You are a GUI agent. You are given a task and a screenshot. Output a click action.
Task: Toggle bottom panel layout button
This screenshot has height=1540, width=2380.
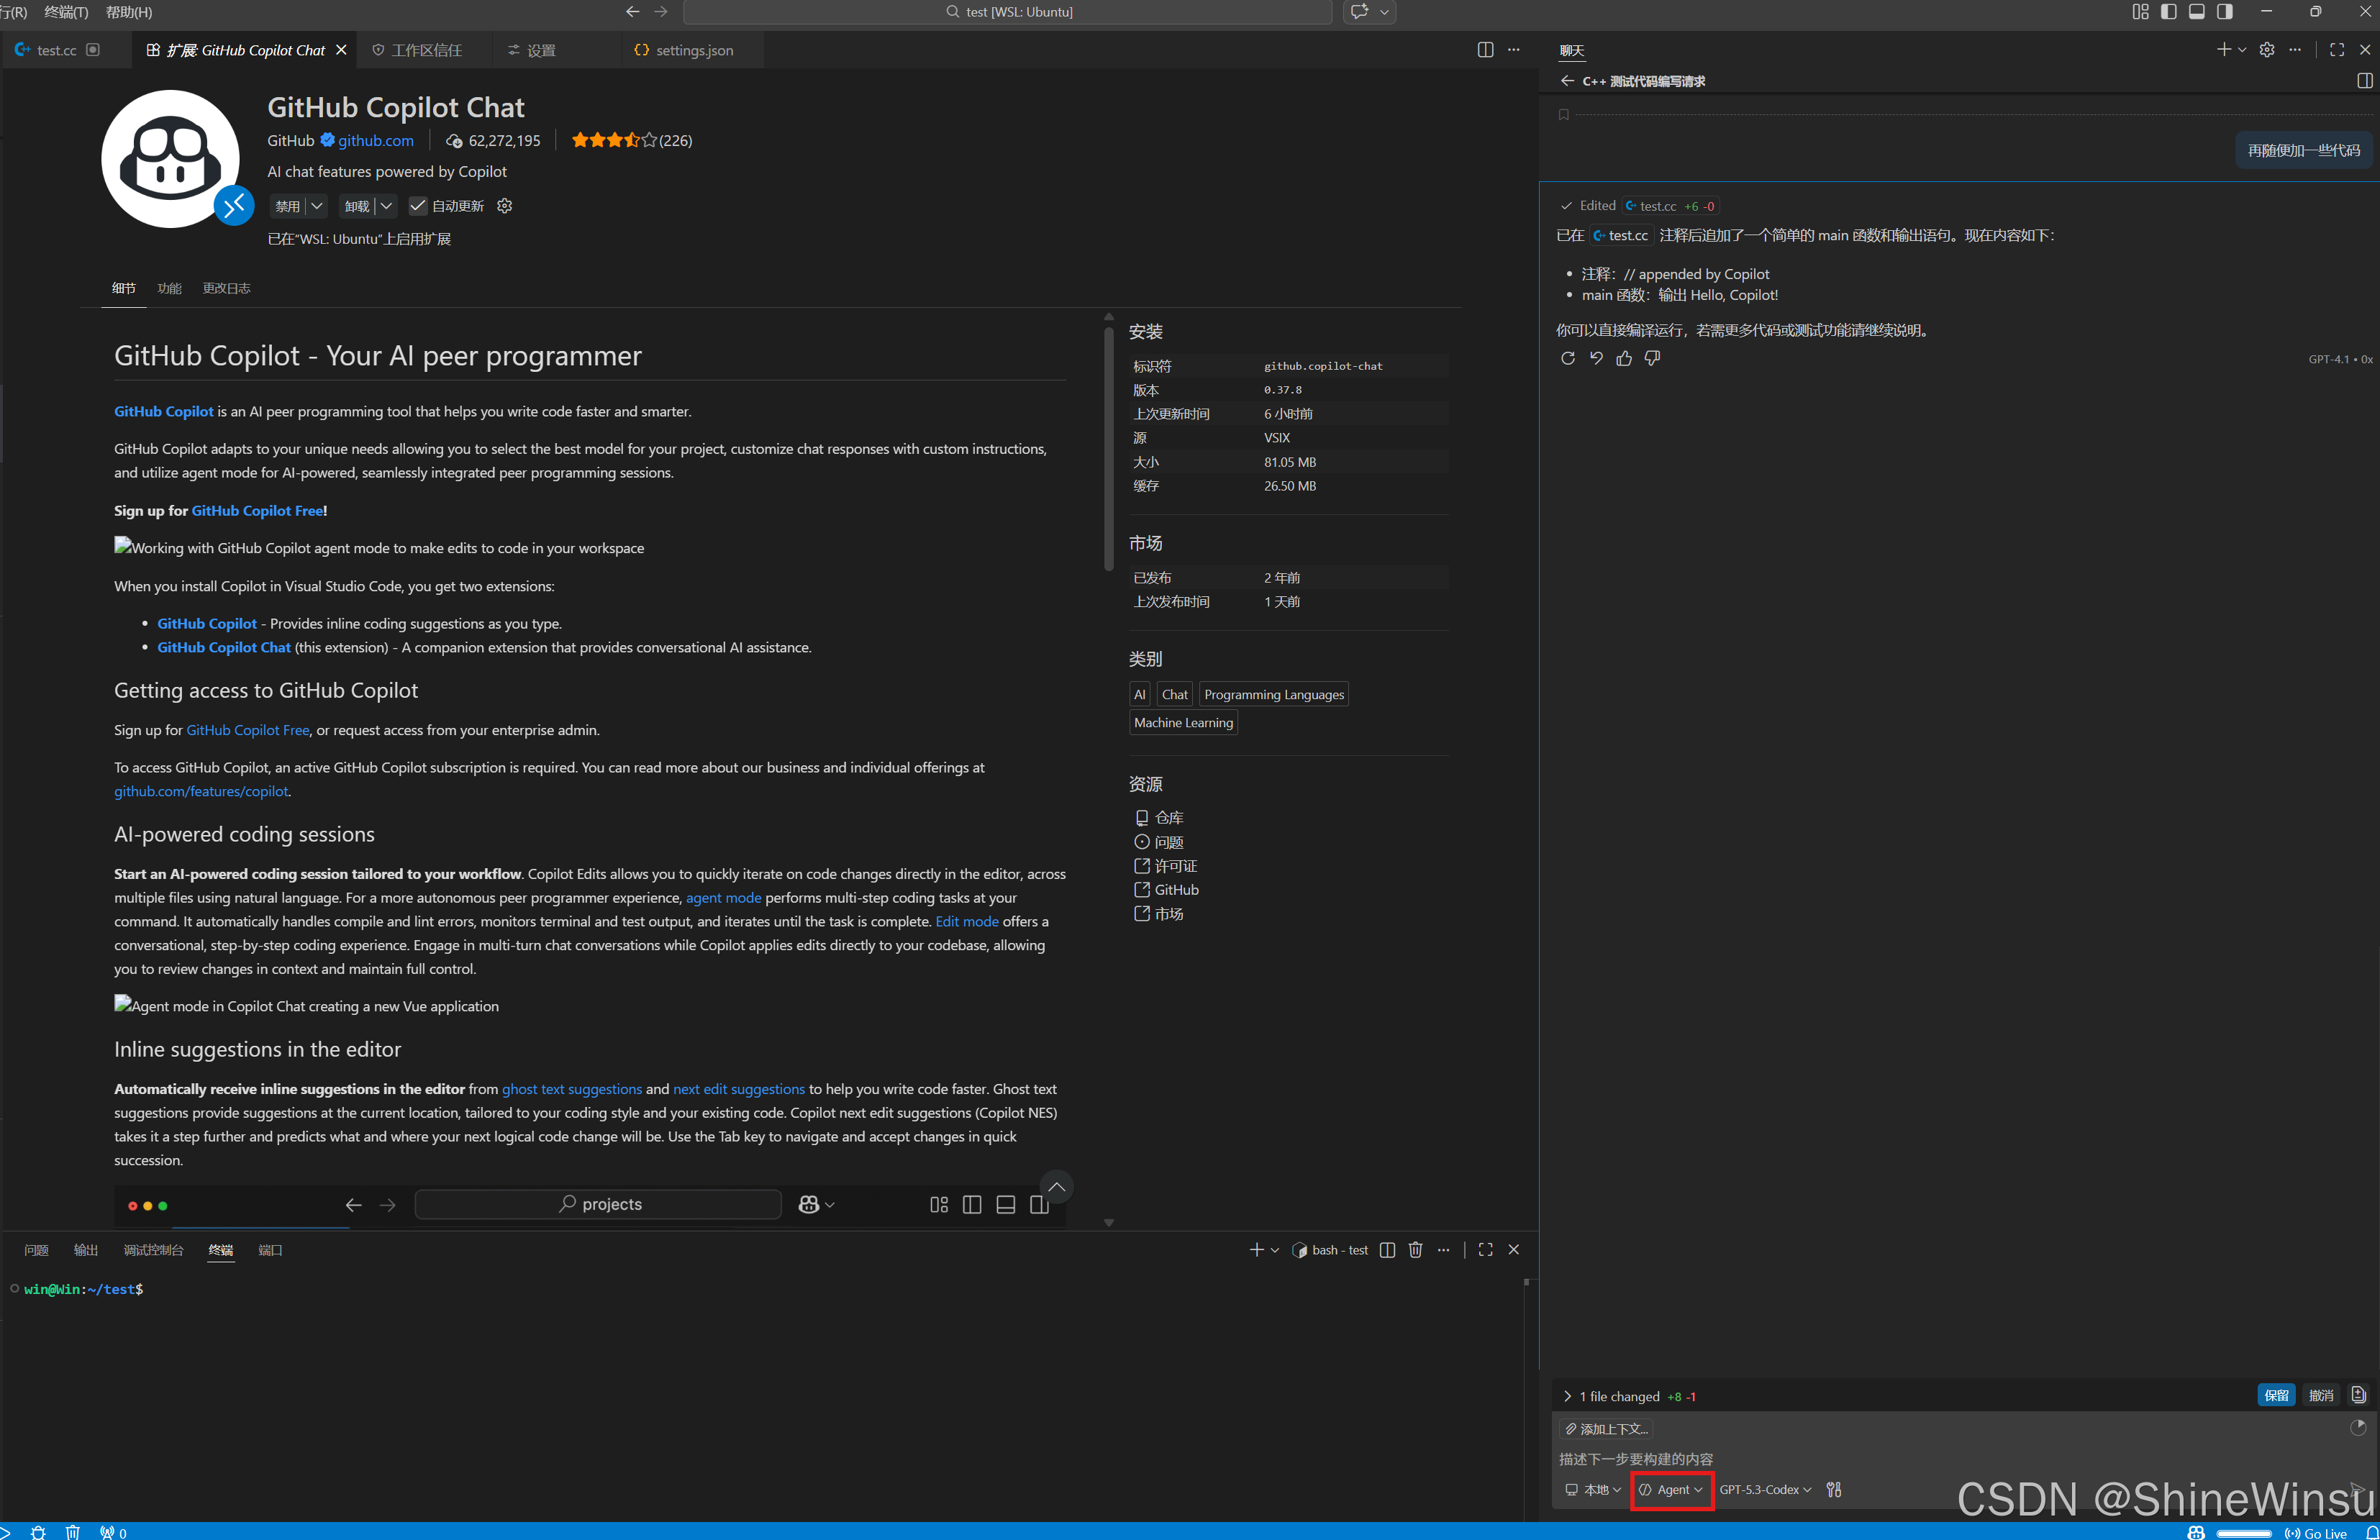(2196, 12)
